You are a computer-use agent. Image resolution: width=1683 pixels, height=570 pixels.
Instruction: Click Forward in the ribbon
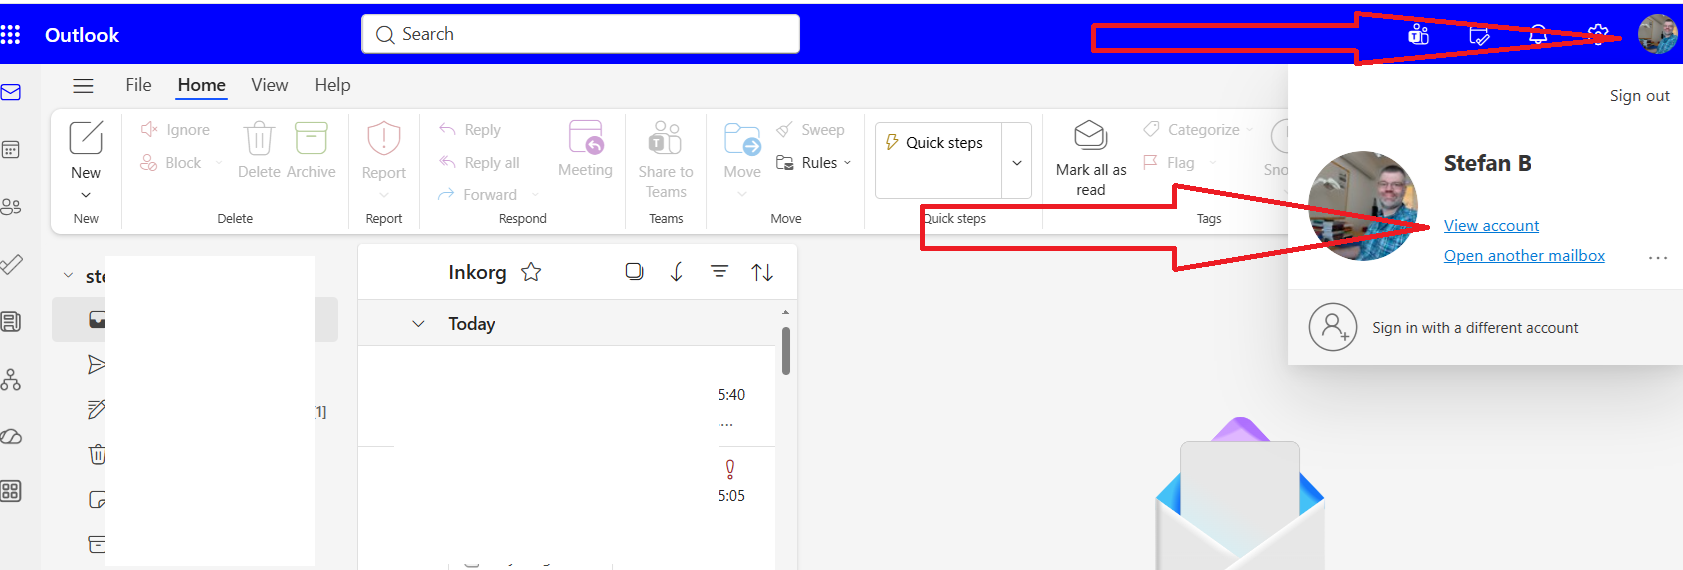(478, 195)
